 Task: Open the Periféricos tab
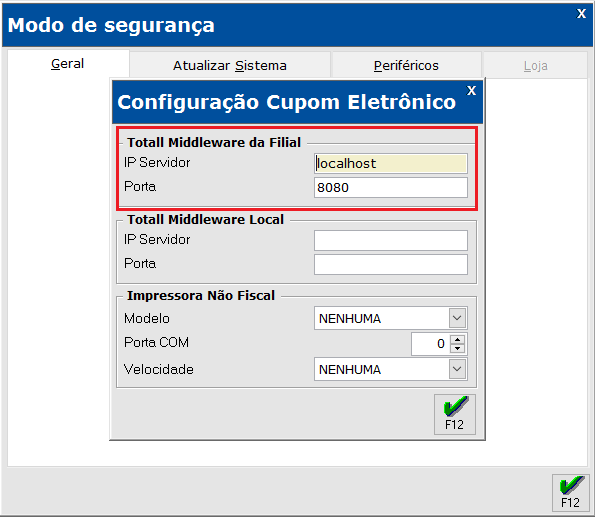point(406,66)
